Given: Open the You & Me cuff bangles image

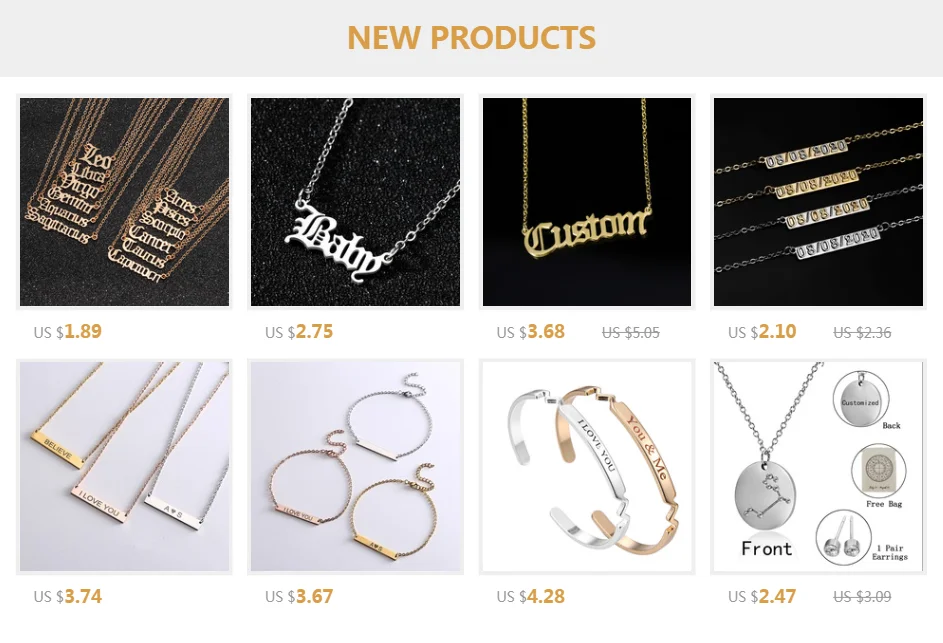Looking at the screenshot, I should coord(587,466).
